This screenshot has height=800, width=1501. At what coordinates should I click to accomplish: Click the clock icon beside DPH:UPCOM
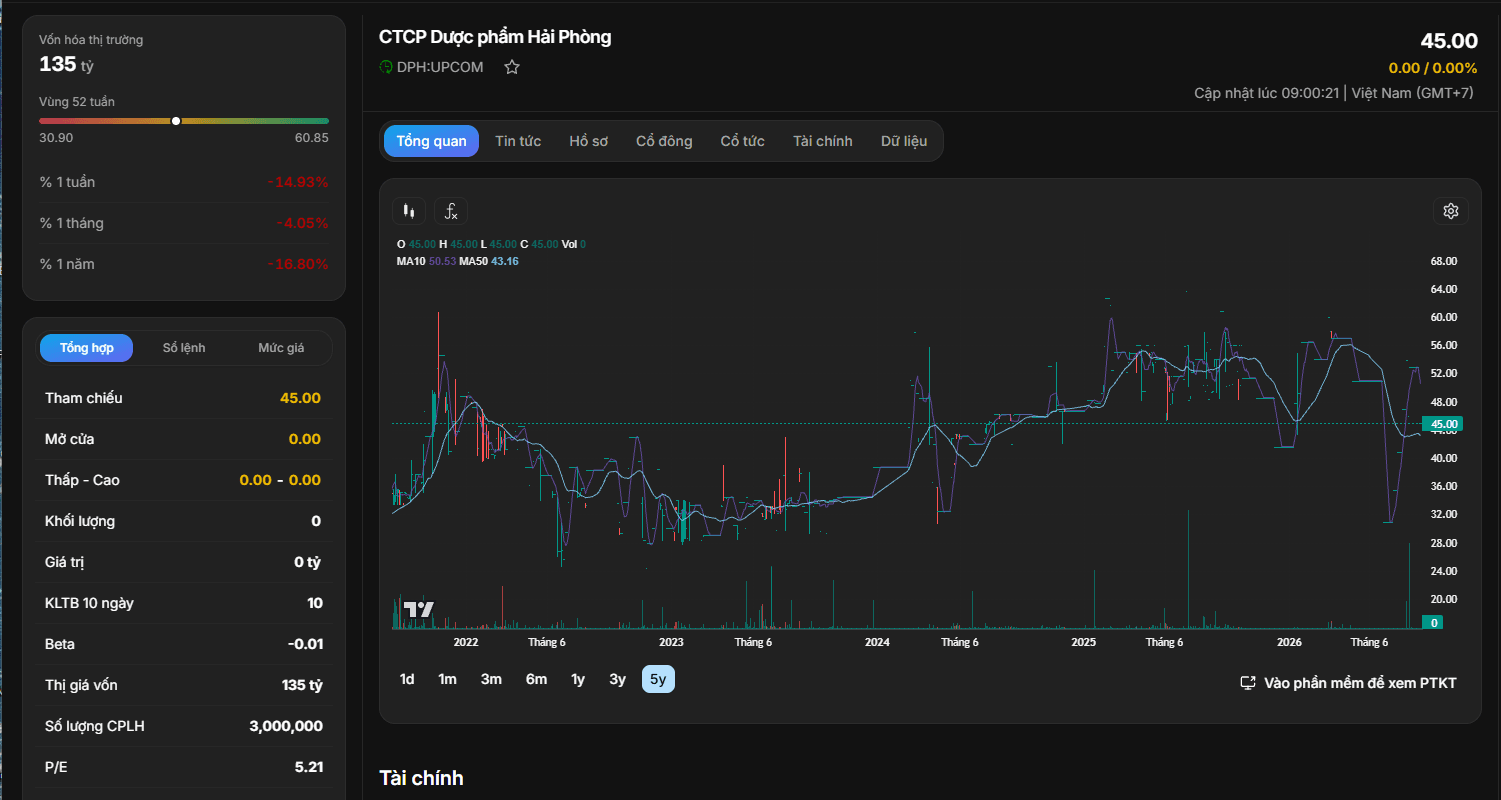(386, 67)
